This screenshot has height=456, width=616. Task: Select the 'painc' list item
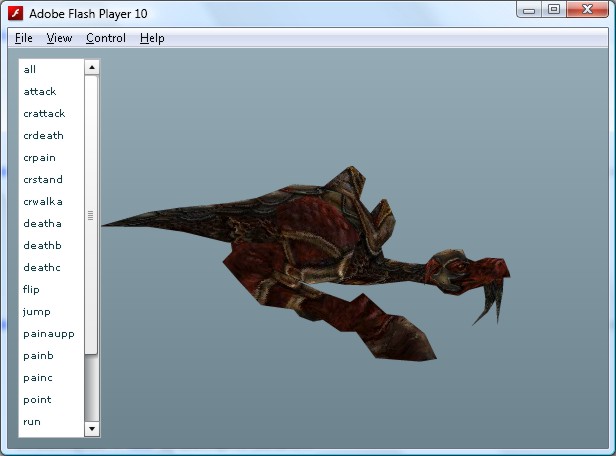pyautogui.click(x=51, y=377)
